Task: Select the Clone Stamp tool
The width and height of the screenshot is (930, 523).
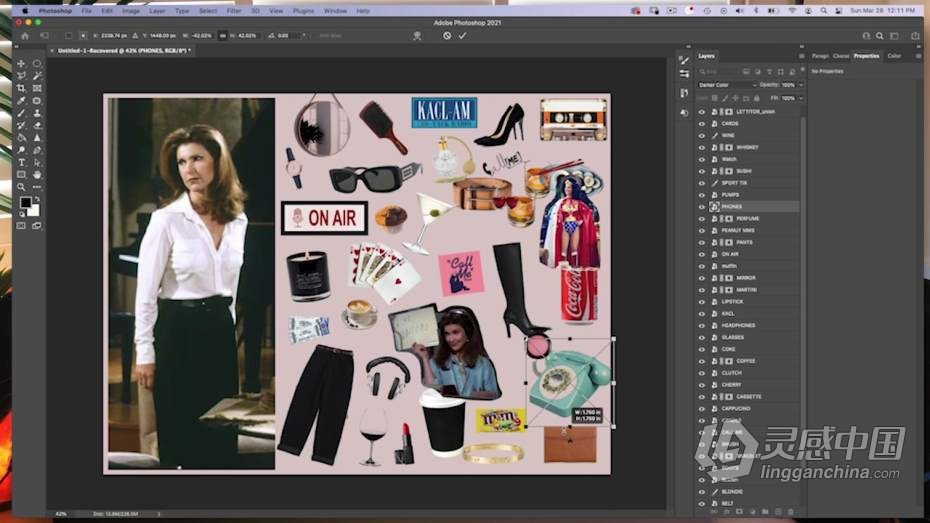Action: (37, 113)
